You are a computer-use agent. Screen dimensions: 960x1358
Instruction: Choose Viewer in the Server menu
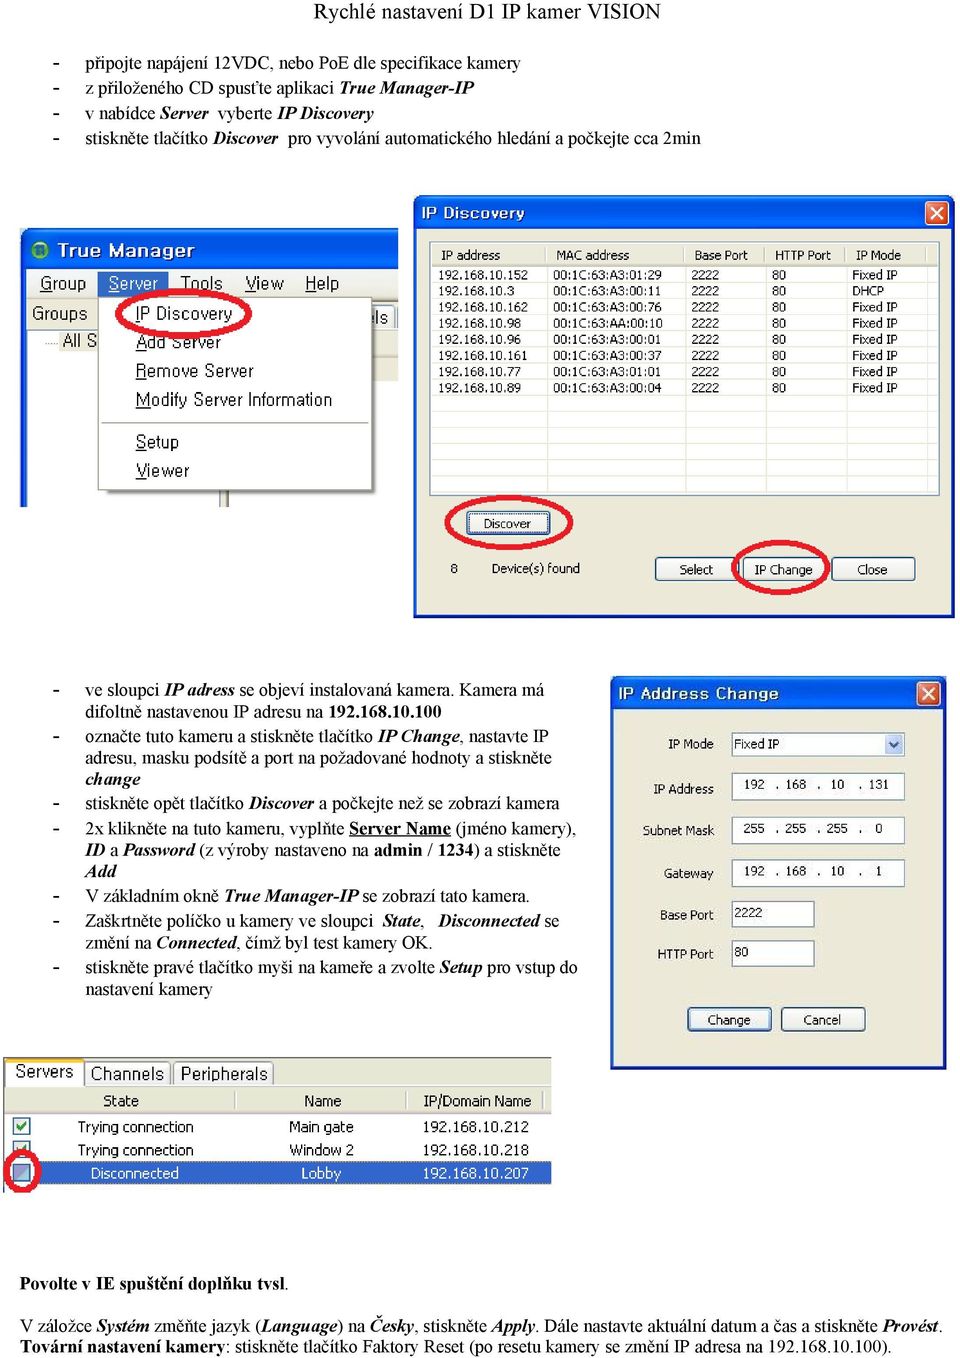coord(162,471)
